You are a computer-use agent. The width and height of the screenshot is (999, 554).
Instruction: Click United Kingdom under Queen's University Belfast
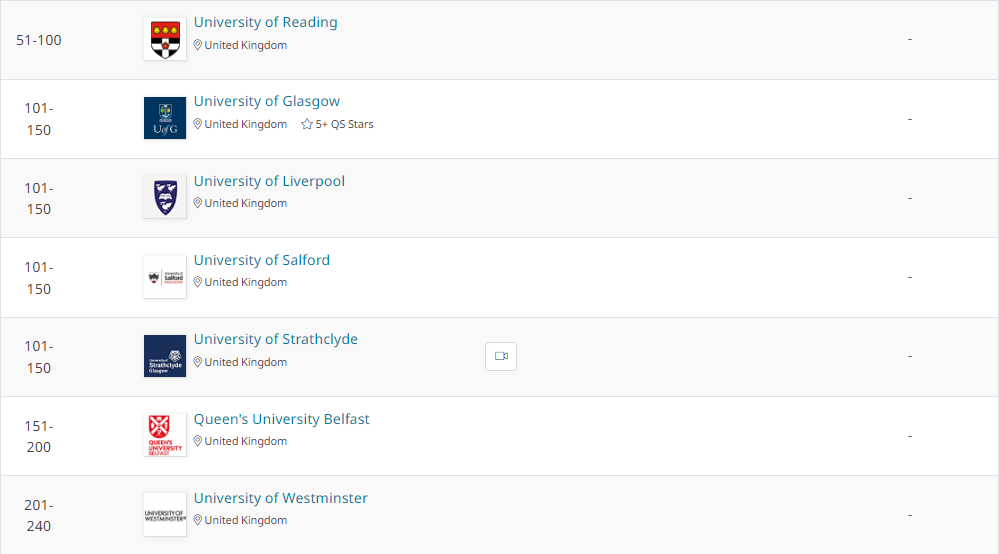coord(245,441)
